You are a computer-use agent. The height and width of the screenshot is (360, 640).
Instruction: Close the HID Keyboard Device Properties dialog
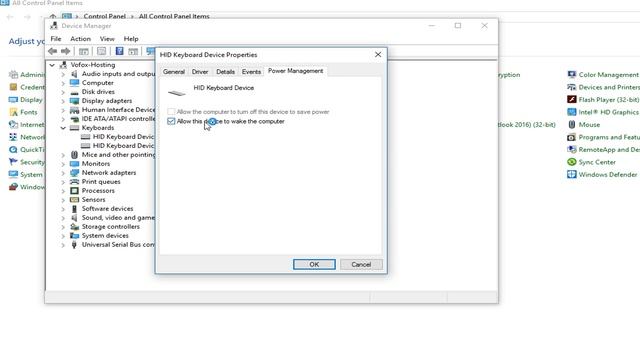[x=378, y=55]
